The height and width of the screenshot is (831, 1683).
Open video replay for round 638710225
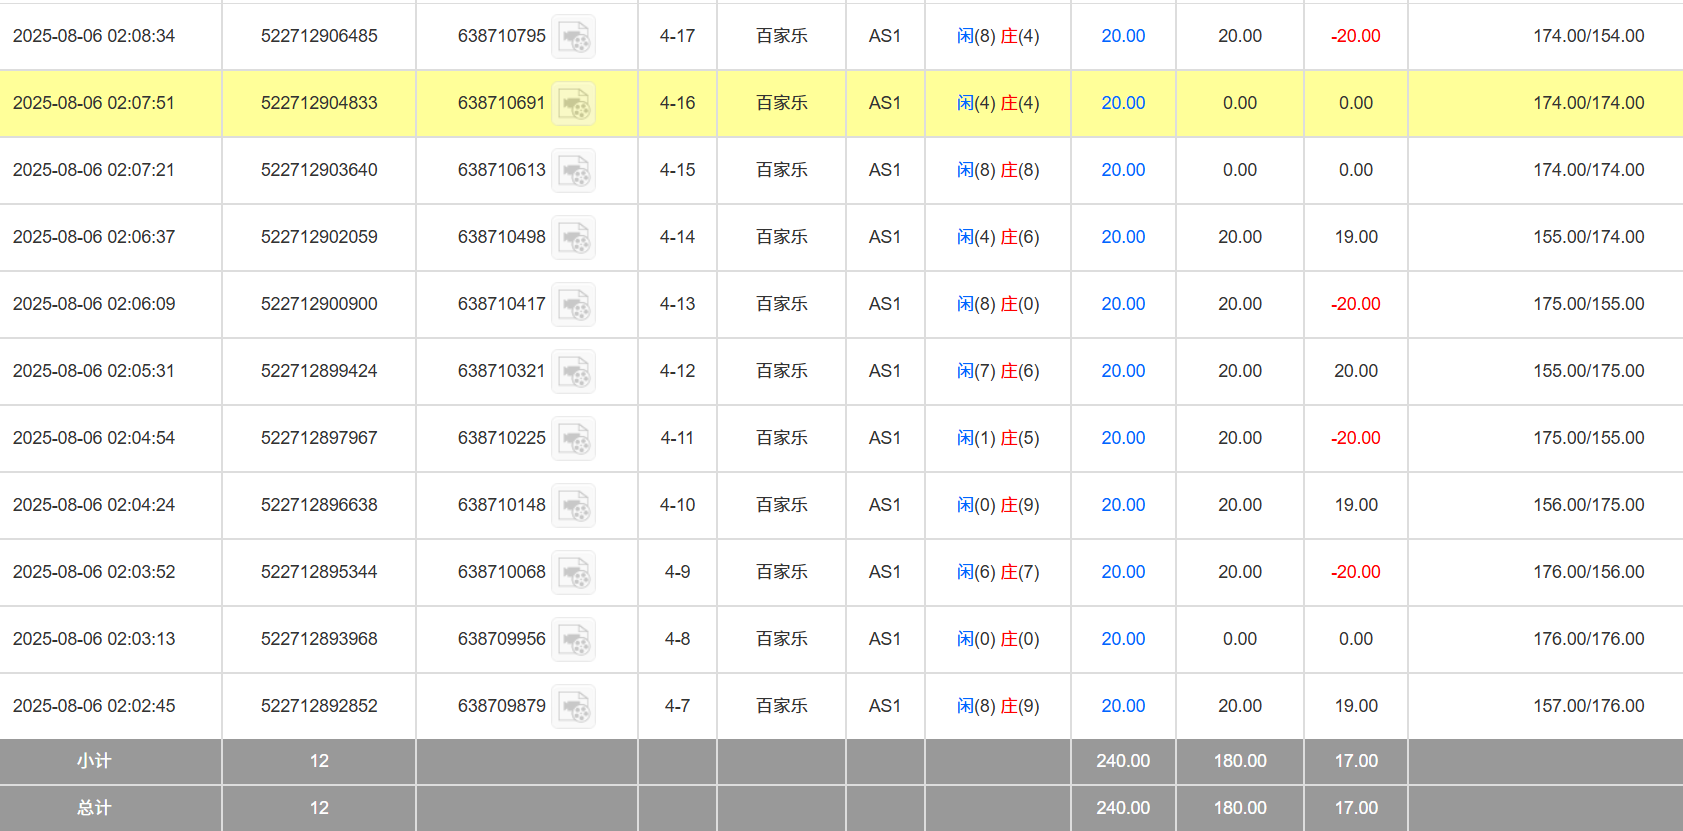[x=574, y=439]
